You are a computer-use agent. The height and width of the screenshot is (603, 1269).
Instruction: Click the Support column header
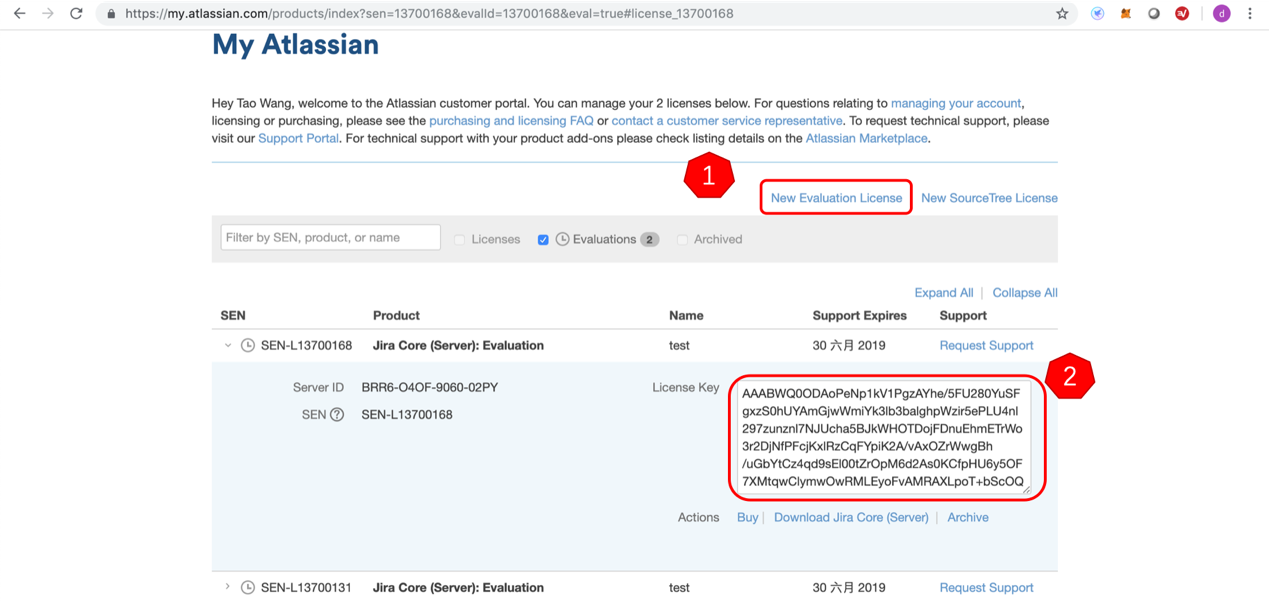963,316
